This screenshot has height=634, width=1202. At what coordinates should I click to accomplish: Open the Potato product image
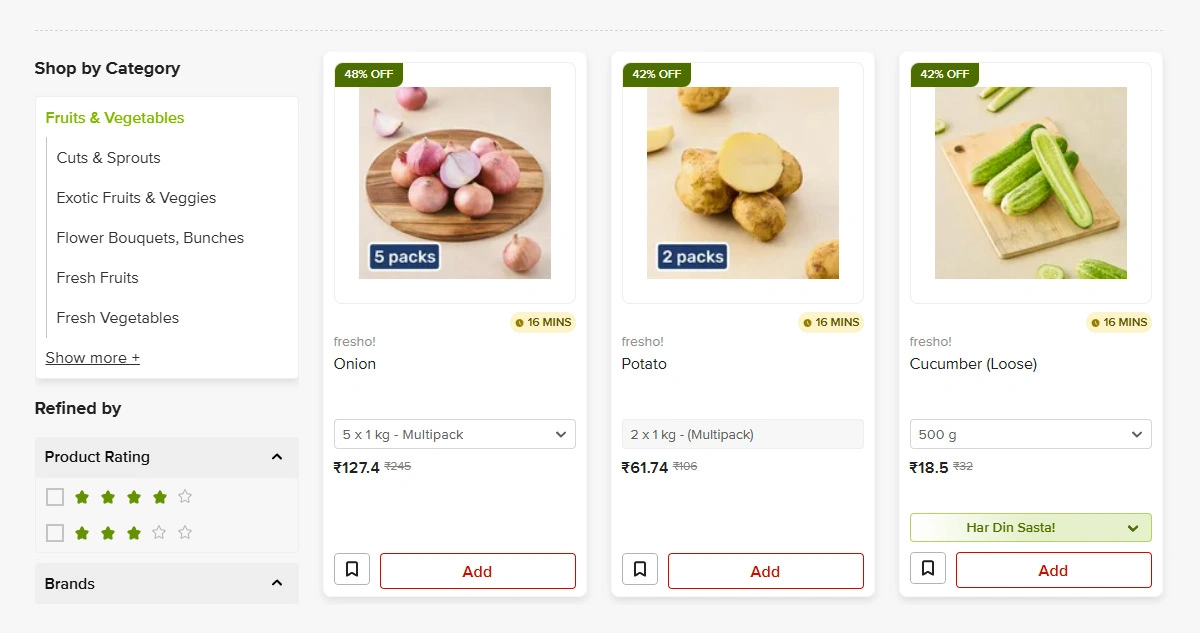tap(743, 183)
